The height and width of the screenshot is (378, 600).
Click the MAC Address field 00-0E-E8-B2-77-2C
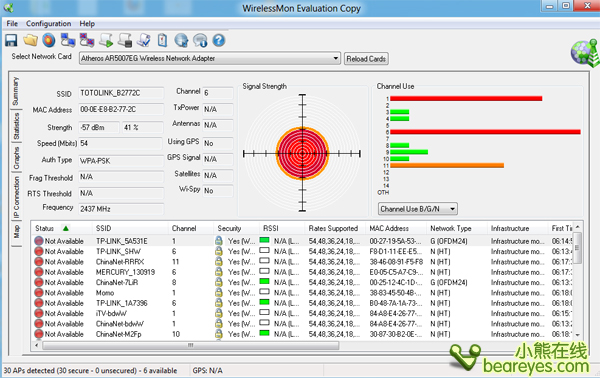[x=121, y=109]
